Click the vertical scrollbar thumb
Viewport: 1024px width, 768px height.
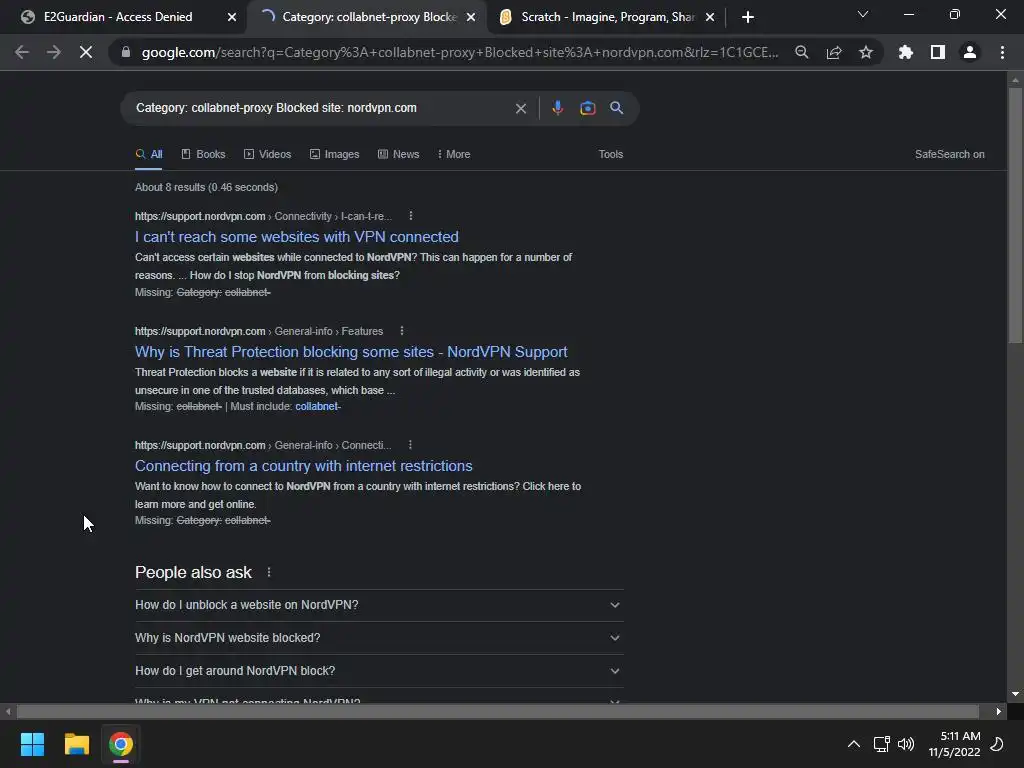pyautogui.click(x=1015, y=216)
